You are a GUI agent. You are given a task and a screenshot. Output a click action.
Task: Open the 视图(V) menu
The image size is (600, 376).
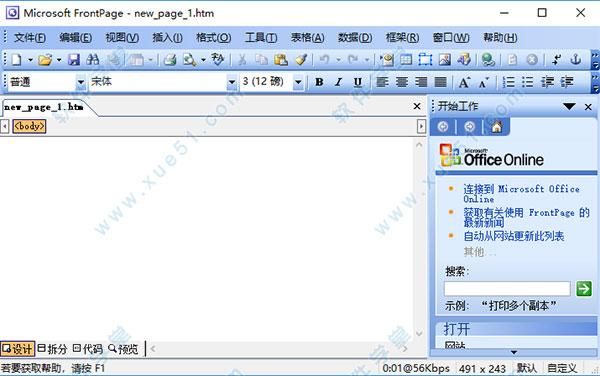point(122,37)
